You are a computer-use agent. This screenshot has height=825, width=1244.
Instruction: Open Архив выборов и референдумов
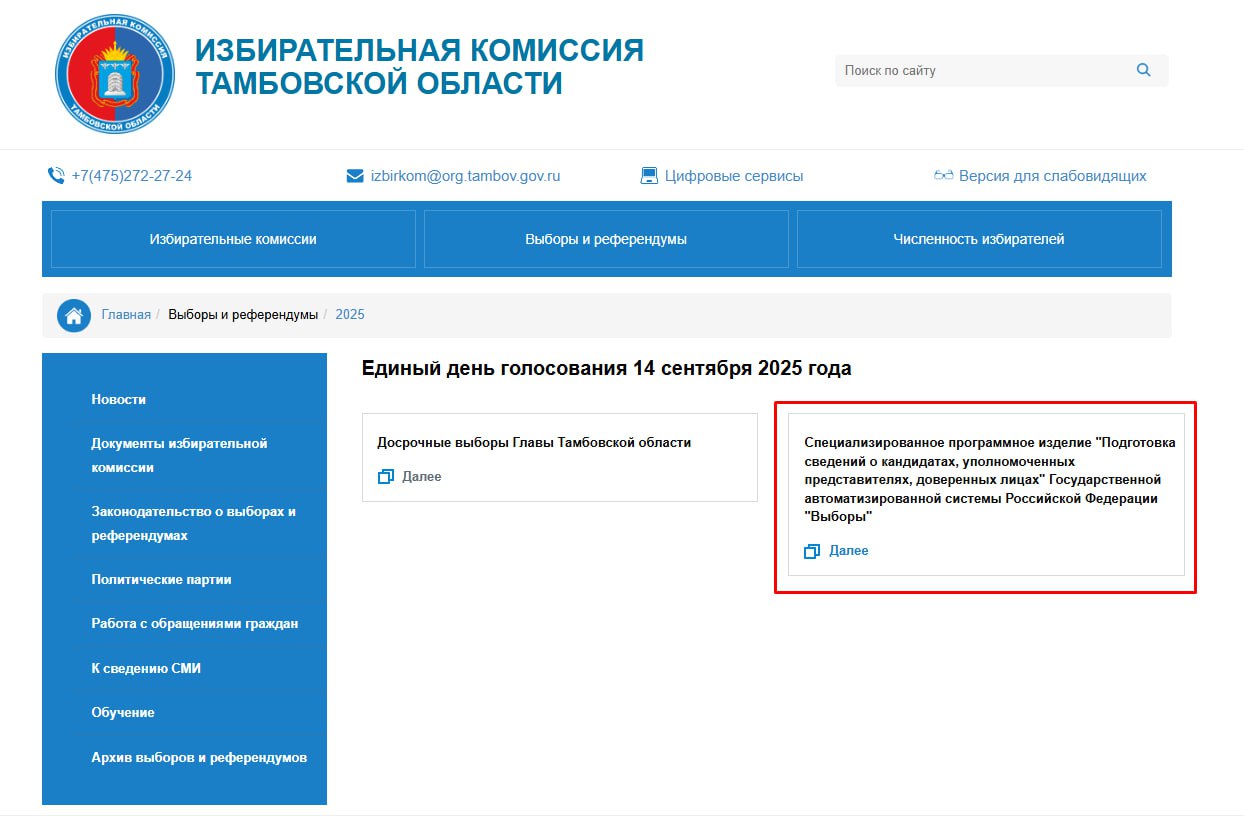coord(199,757)
